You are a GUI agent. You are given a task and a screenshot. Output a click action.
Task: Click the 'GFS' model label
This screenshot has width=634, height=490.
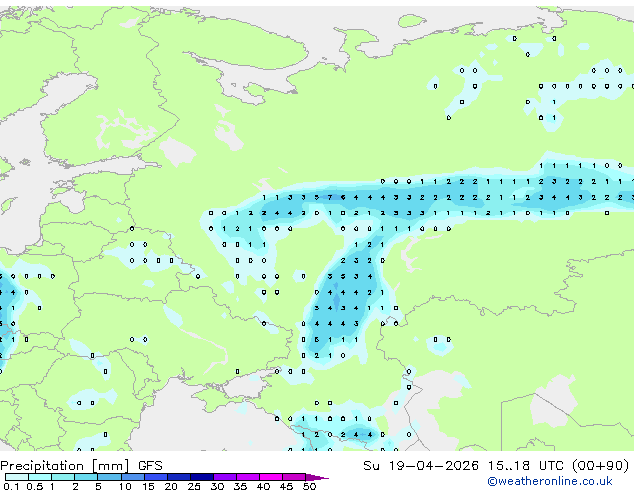(150, 466)
